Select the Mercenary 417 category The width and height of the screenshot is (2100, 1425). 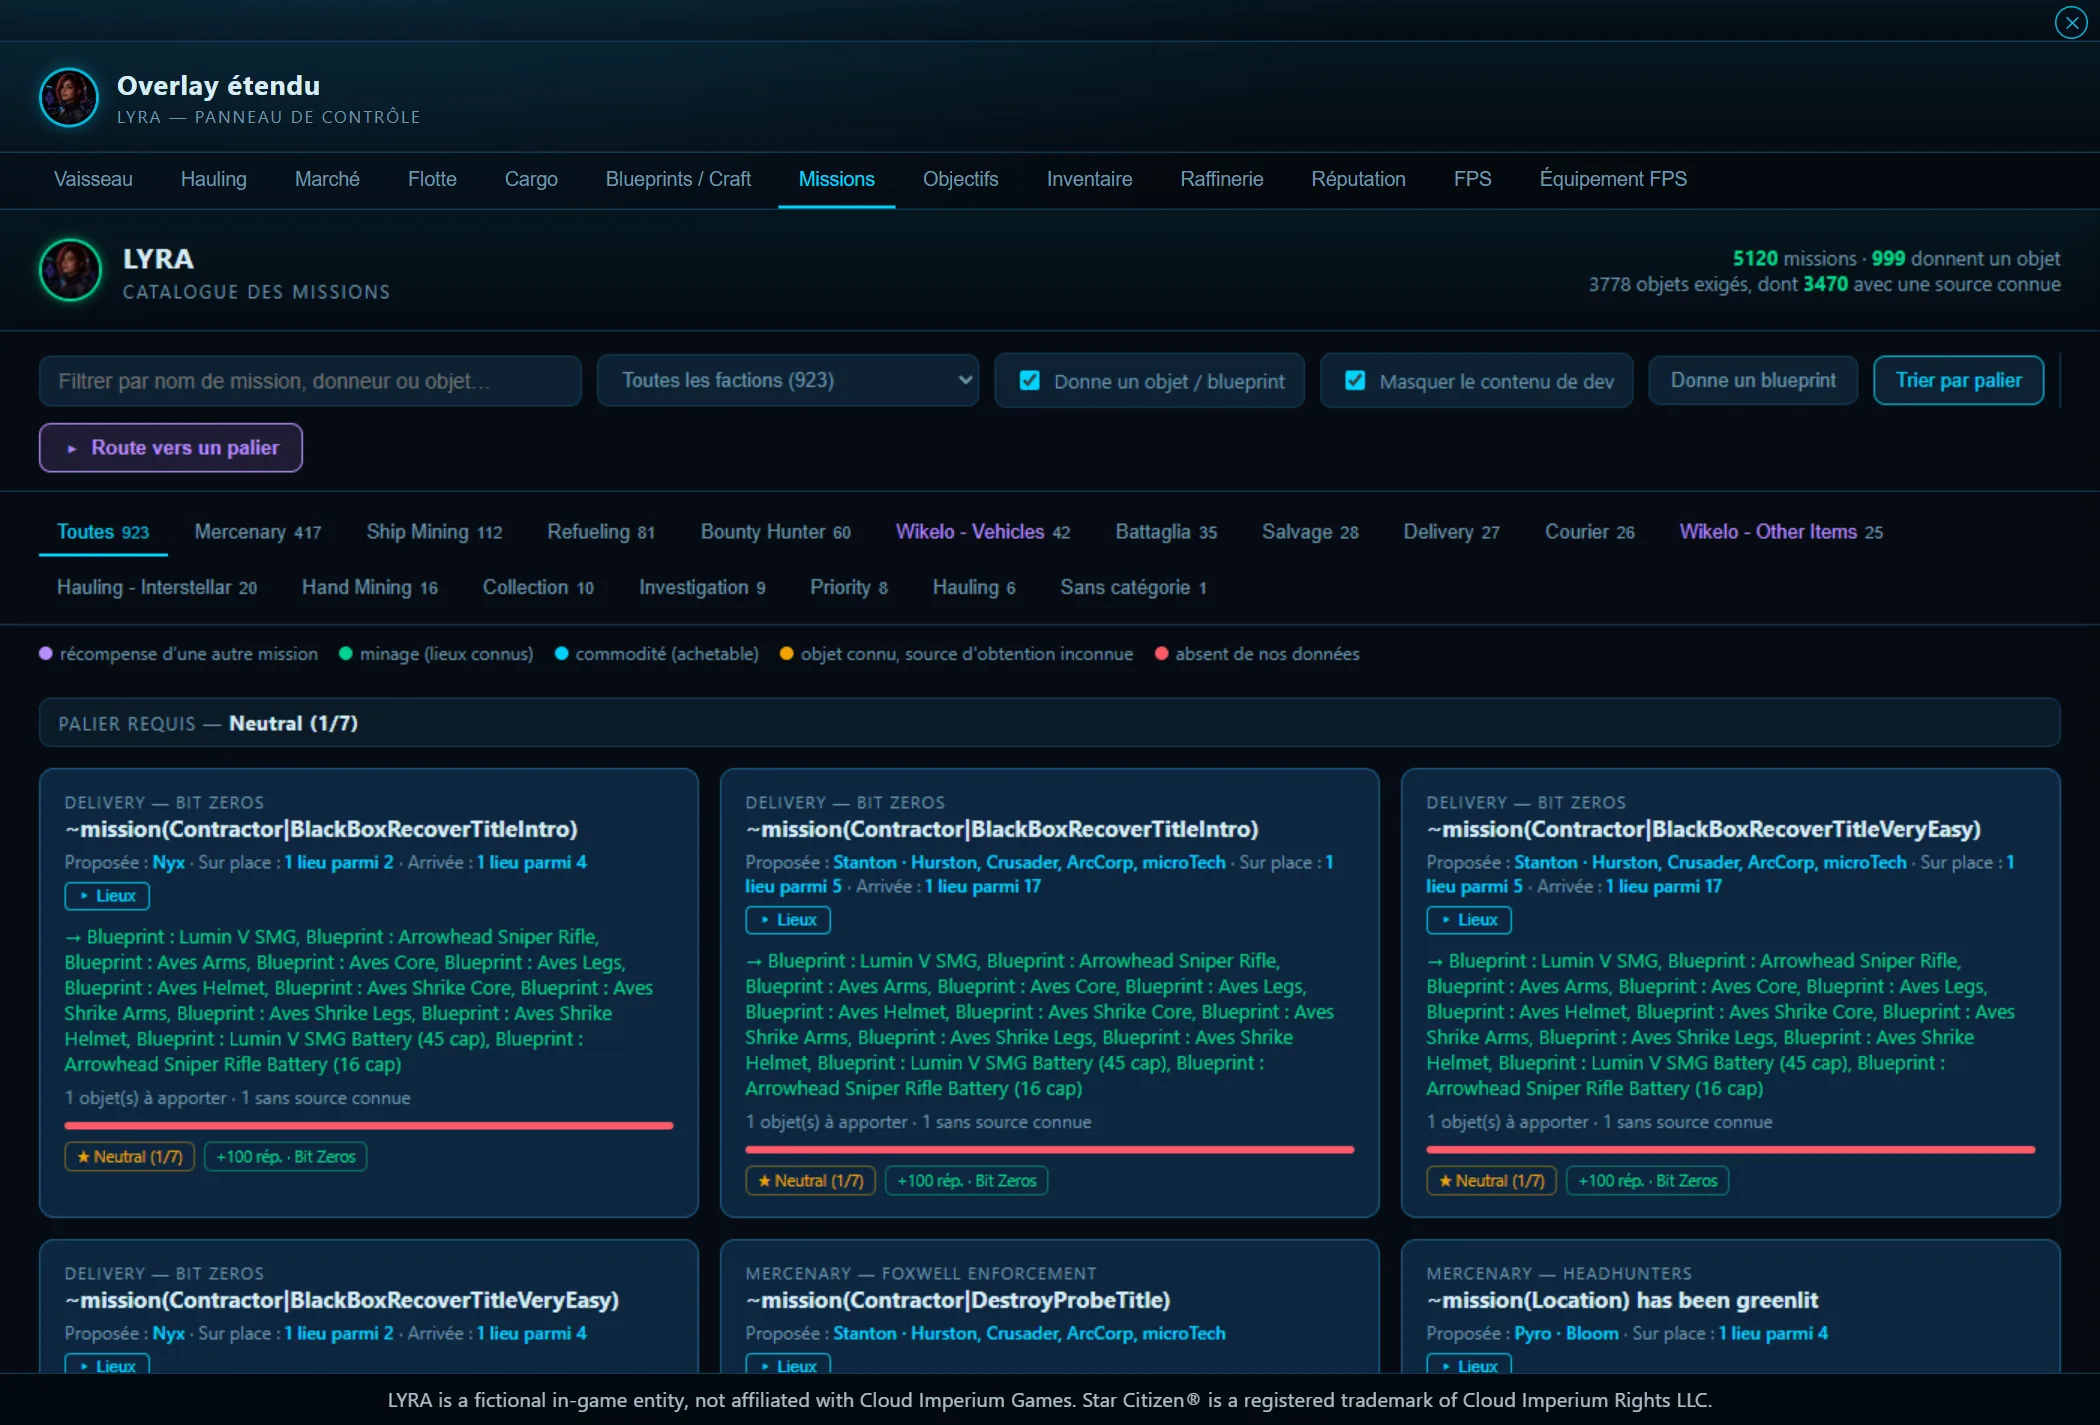click(258, 532)
